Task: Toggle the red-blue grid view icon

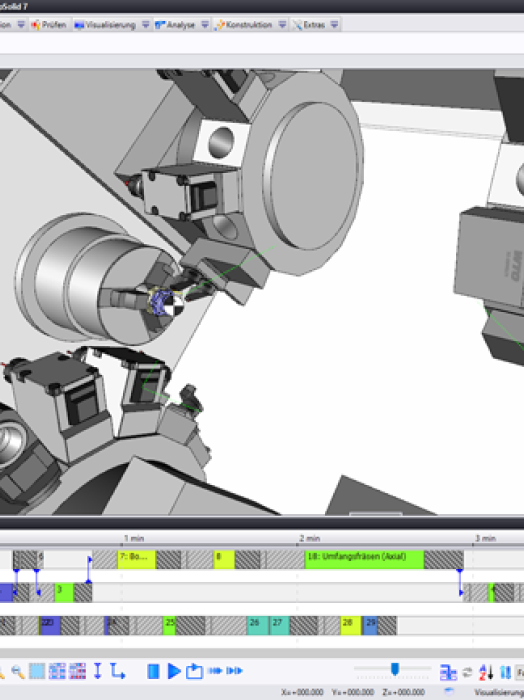Action: [77, 671]
